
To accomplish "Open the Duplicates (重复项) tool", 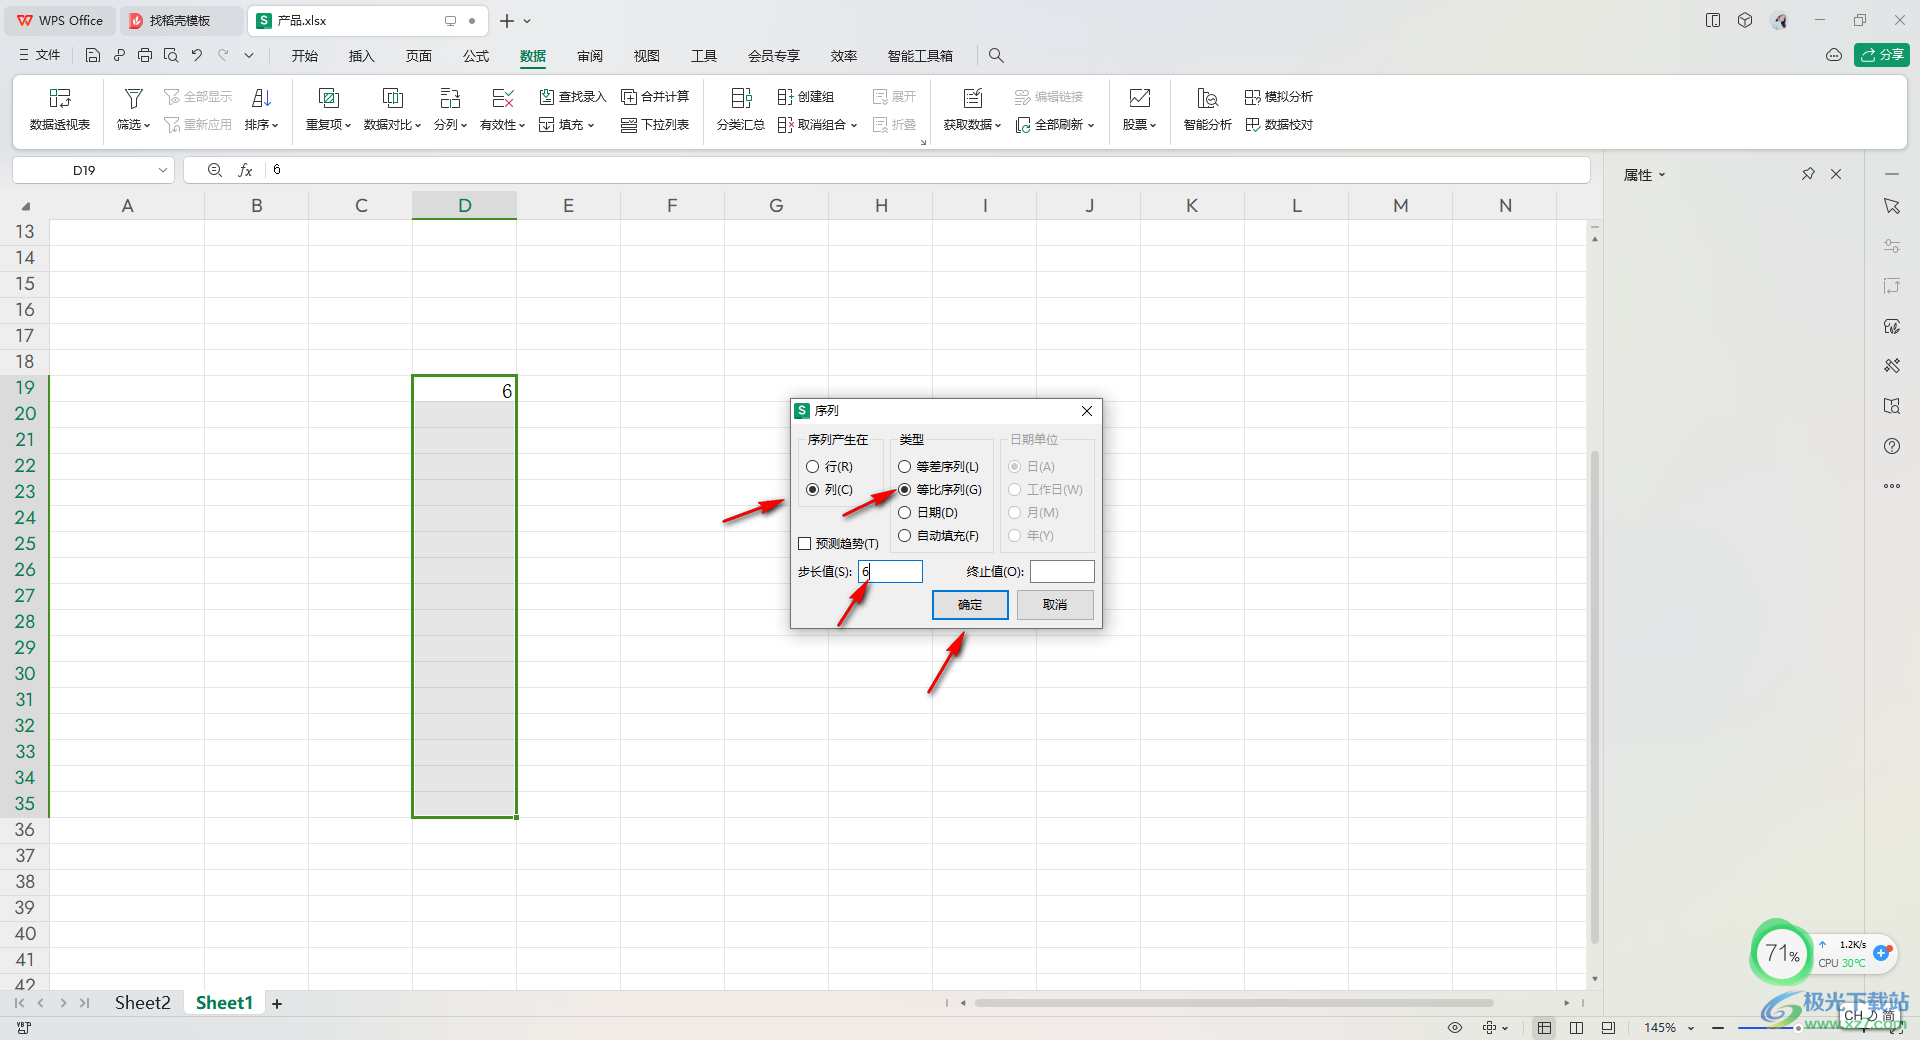I will click(328, 109).
